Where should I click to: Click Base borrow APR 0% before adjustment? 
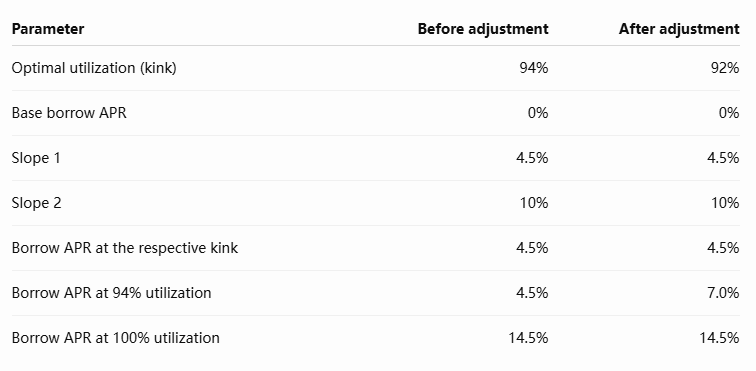pyautogui.click(x=538, y=113)
